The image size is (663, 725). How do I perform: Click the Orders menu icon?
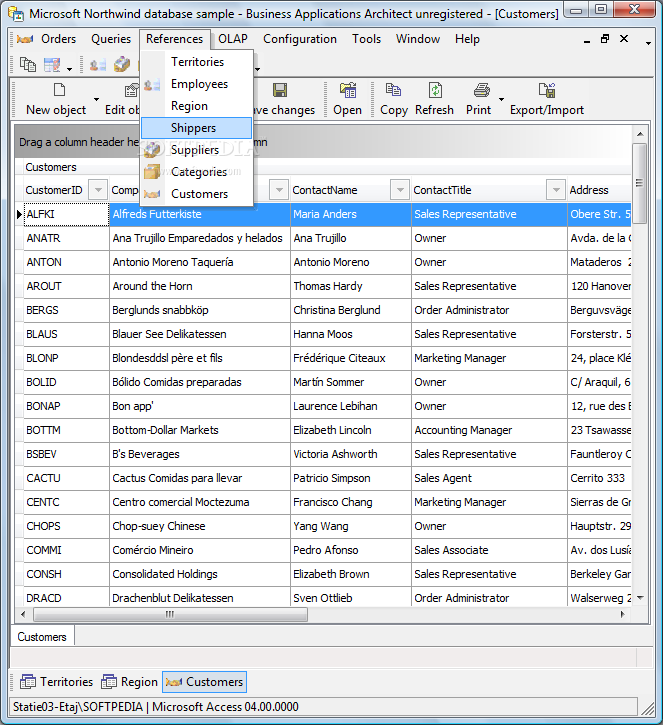25,39
